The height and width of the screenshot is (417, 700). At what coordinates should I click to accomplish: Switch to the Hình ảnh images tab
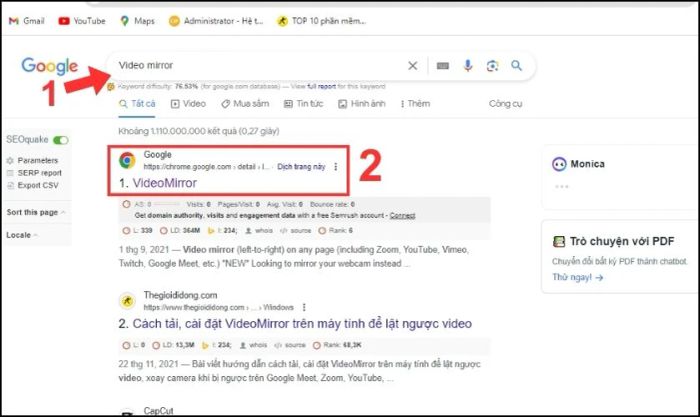click(x=362, y=103)
